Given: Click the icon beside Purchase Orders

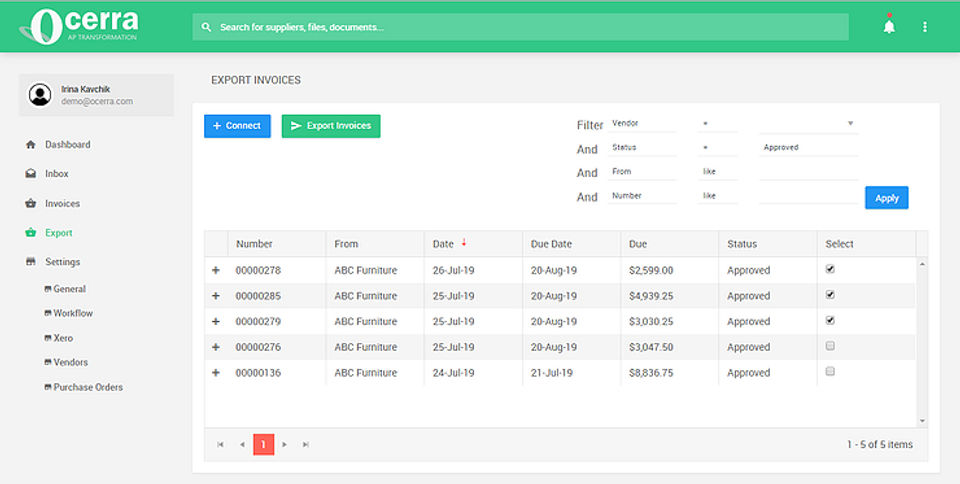Looking at the screenshot, I should click(48, 387).
